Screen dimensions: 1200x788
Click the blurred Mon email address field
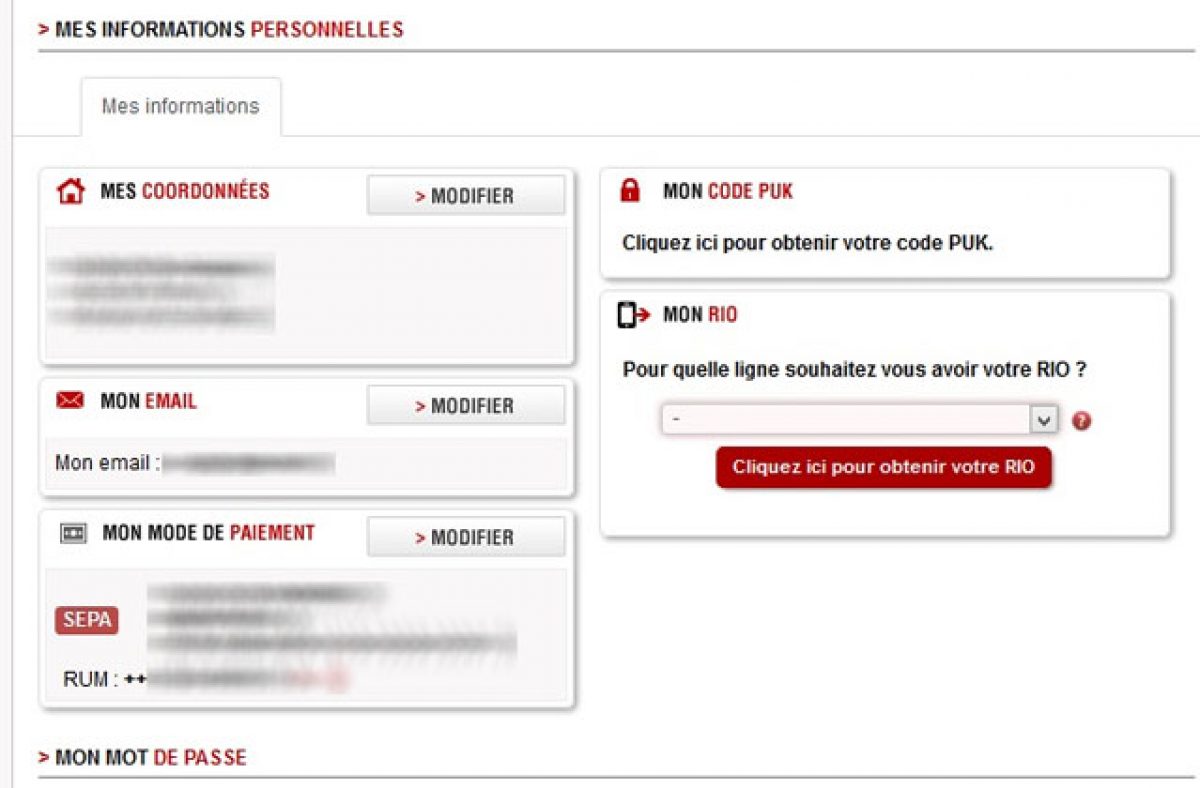248,463
